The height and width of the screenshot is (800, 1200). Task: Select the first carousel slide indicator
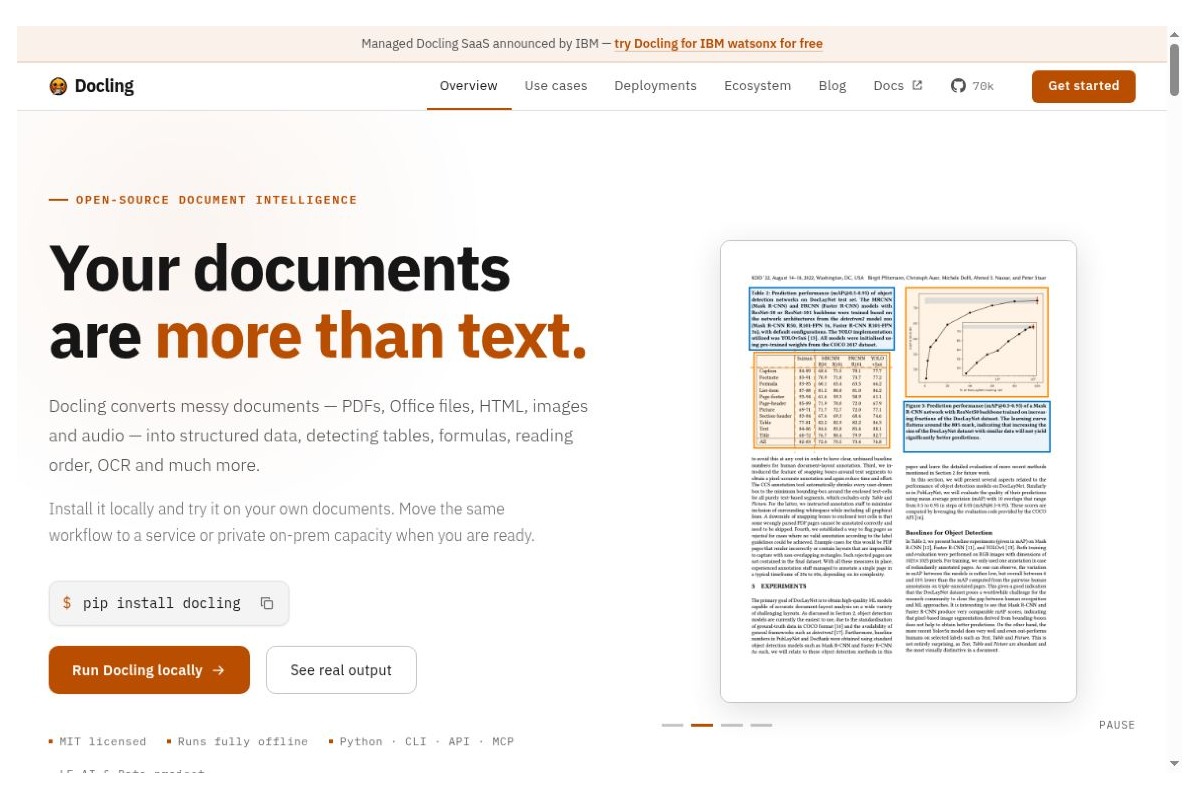click(x=673, y=725)
